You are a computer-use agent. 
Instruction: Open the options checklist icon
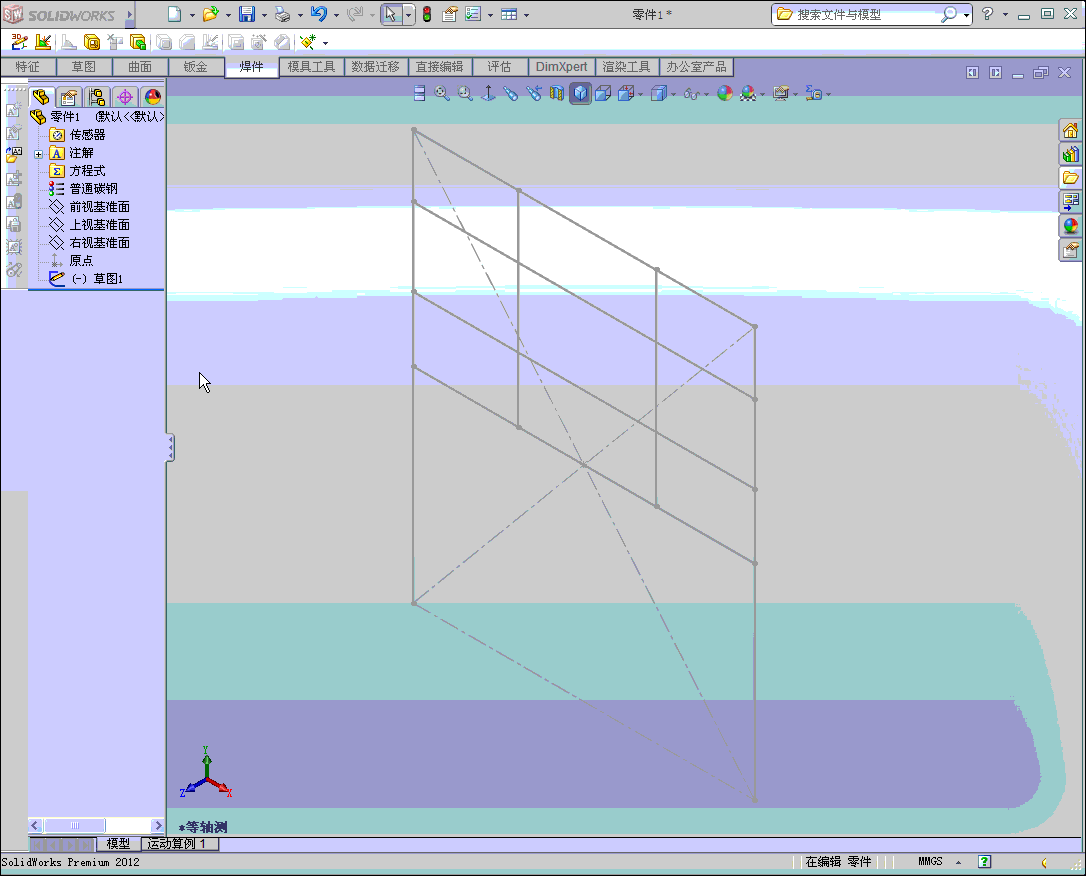point(473,14)
